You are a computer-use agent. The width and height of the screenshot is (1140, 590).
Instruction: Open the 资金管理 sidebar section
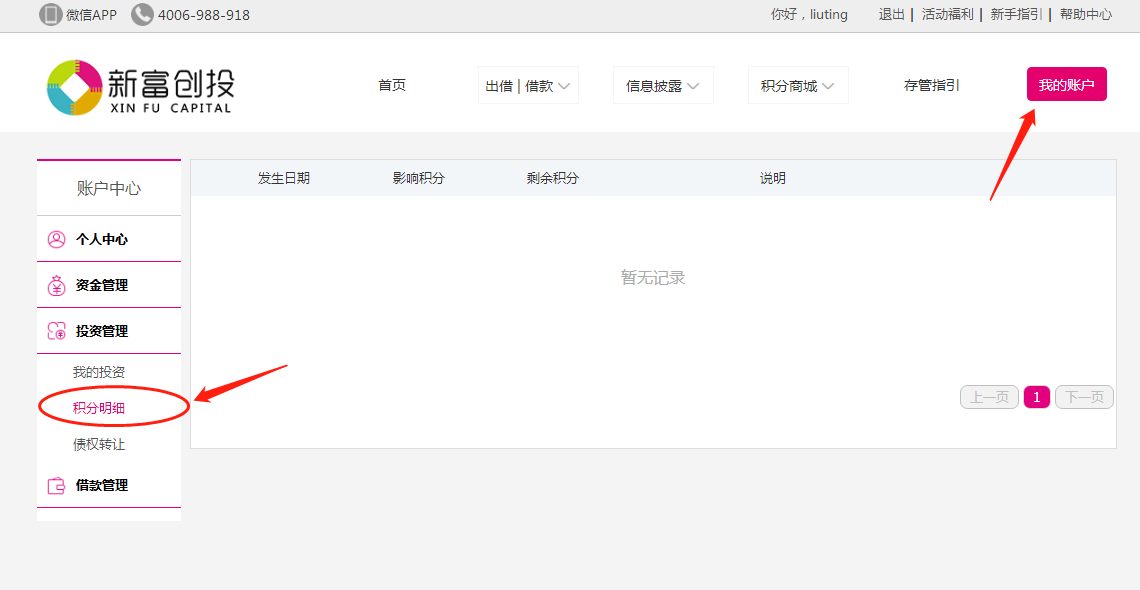coord(109,286)
